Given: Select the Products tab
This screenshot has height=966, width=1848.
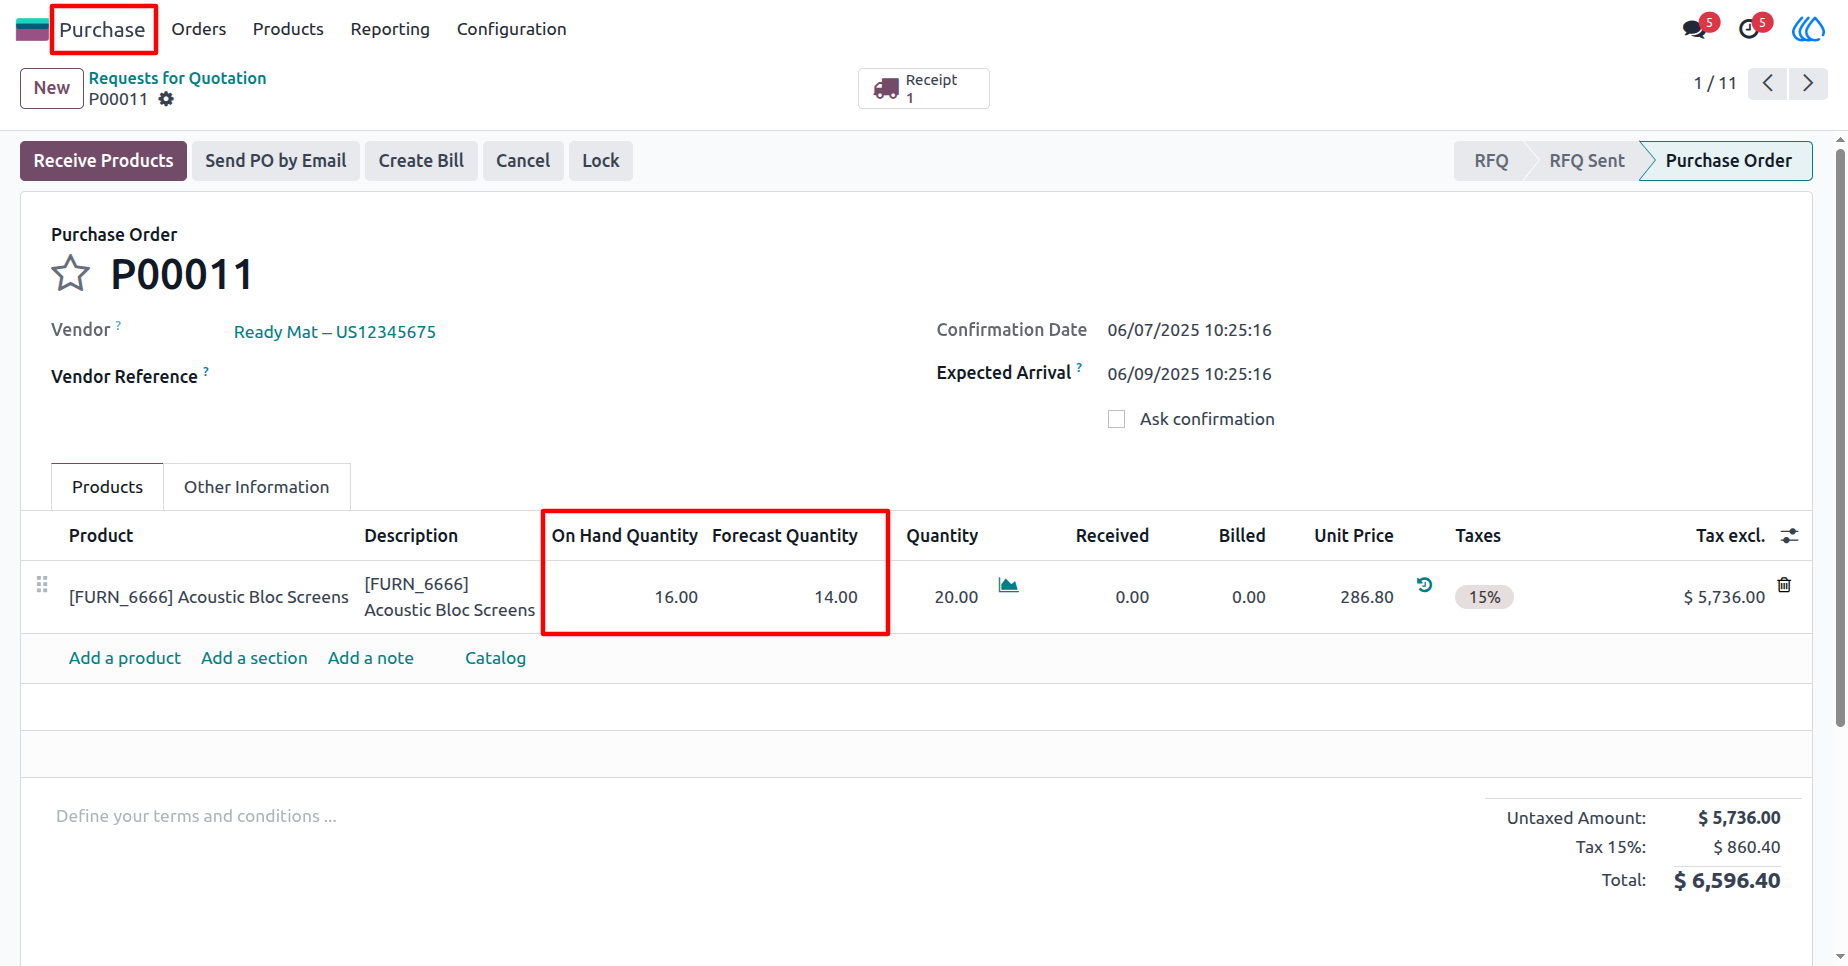Looking at the screenshot, I should click(107, 487).
